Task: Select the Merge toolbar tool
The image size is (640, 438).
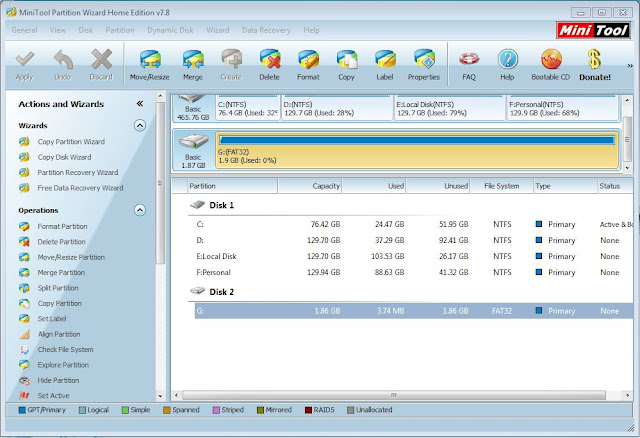Action: coord(193,65)
